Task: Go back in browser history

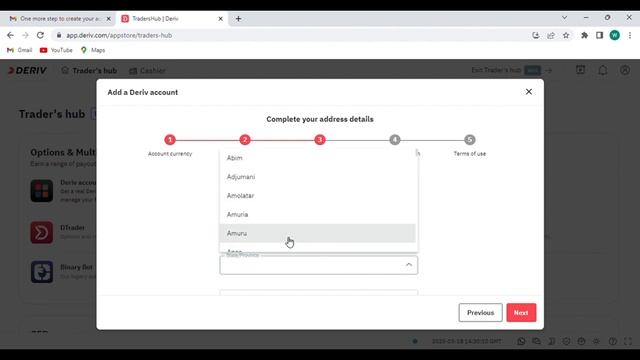Action: click(10, 36)
